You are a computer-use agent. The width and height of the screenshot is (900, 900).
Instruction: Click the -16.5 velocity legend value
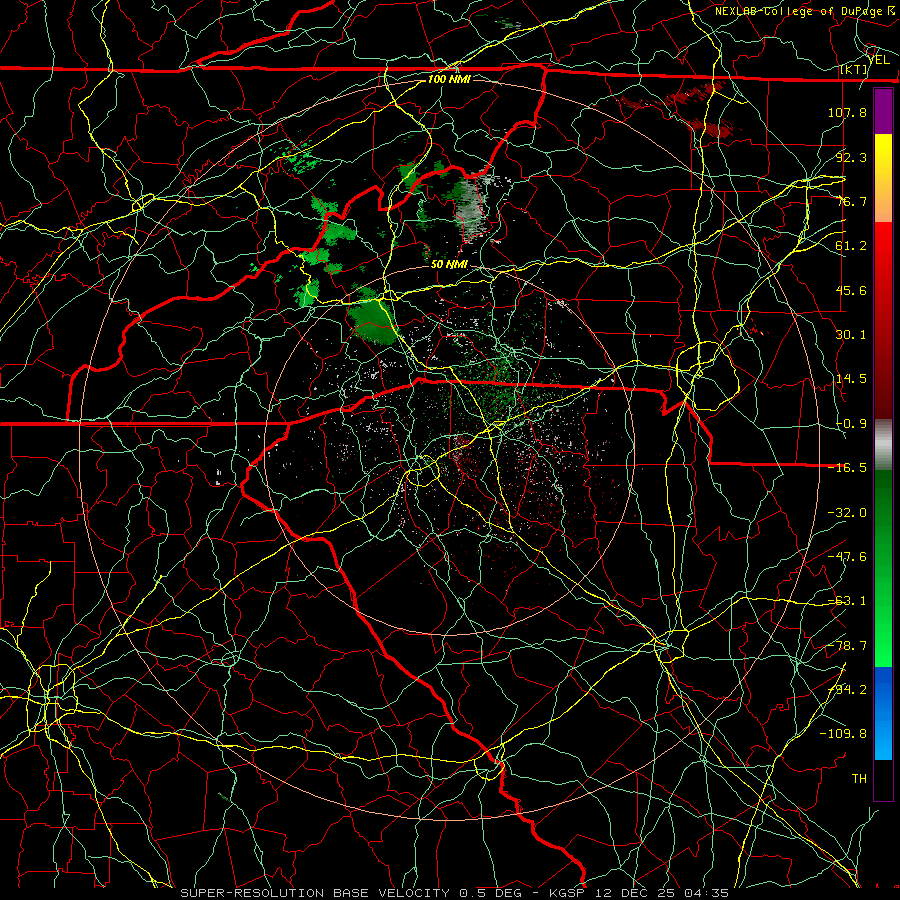847,468
